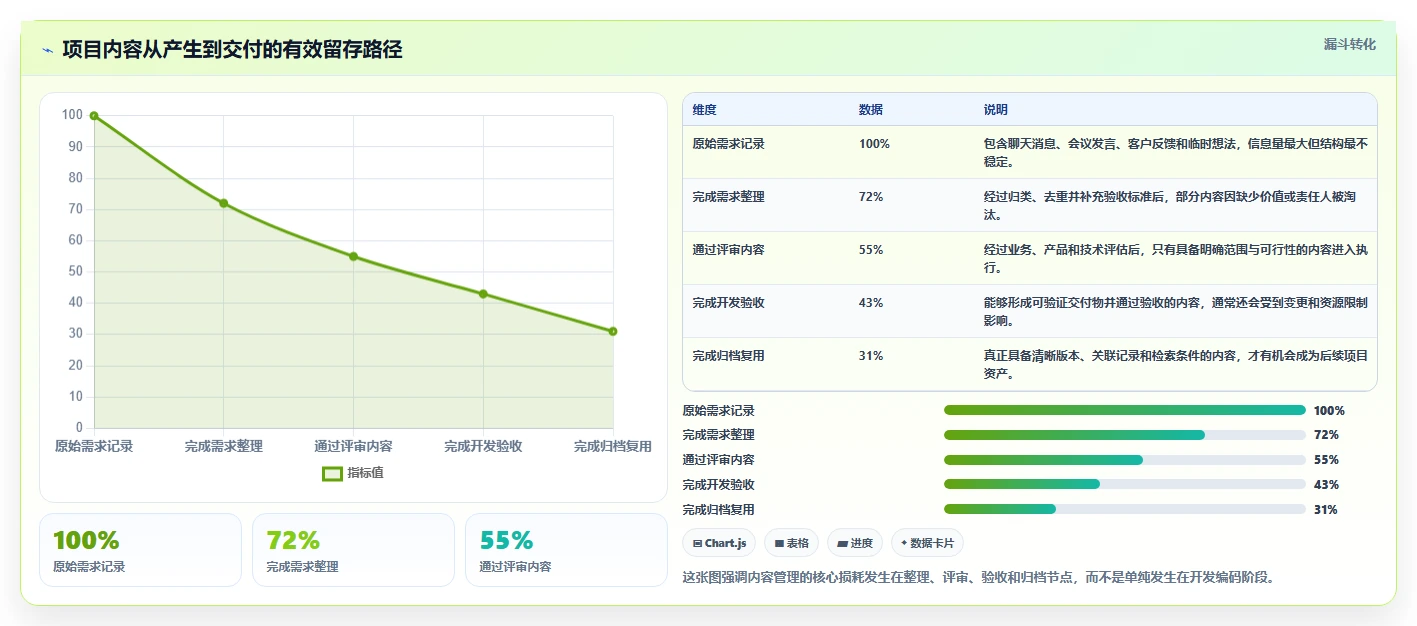Click description starting 能够形成可验证交付物
Screen dimensions: 1417x626
coord(1175,311)
